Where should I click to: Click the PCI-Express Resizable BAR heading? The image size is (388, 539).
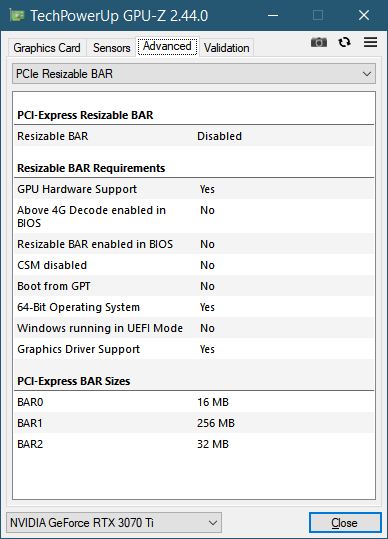click(85, 115)
